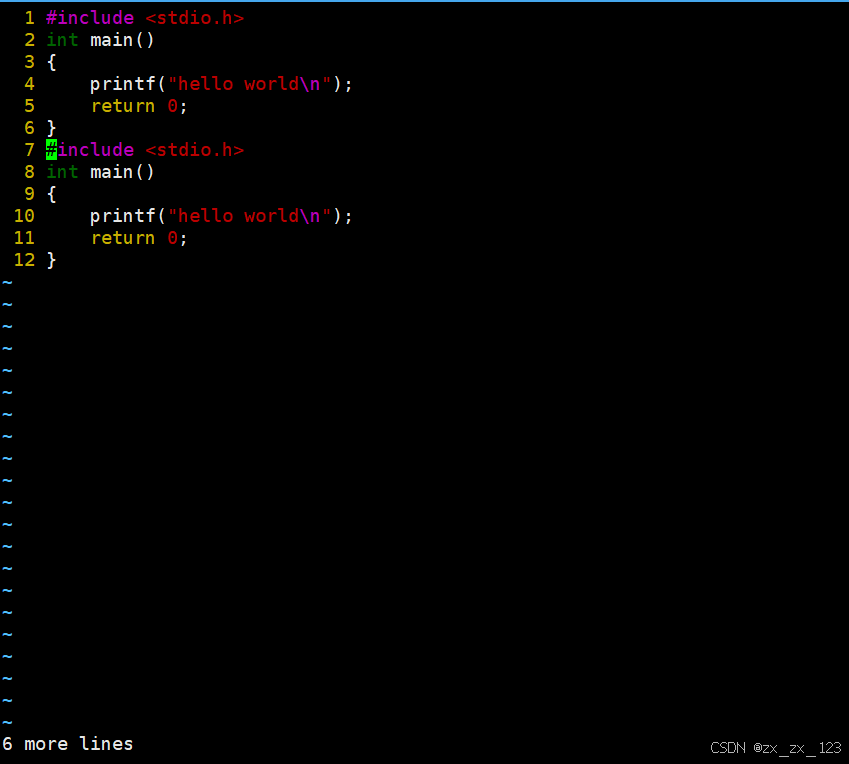Viewport: 849px width, 764px height.
Task: Click the opening brace on line 9
Action: click(x=51, y=194)
